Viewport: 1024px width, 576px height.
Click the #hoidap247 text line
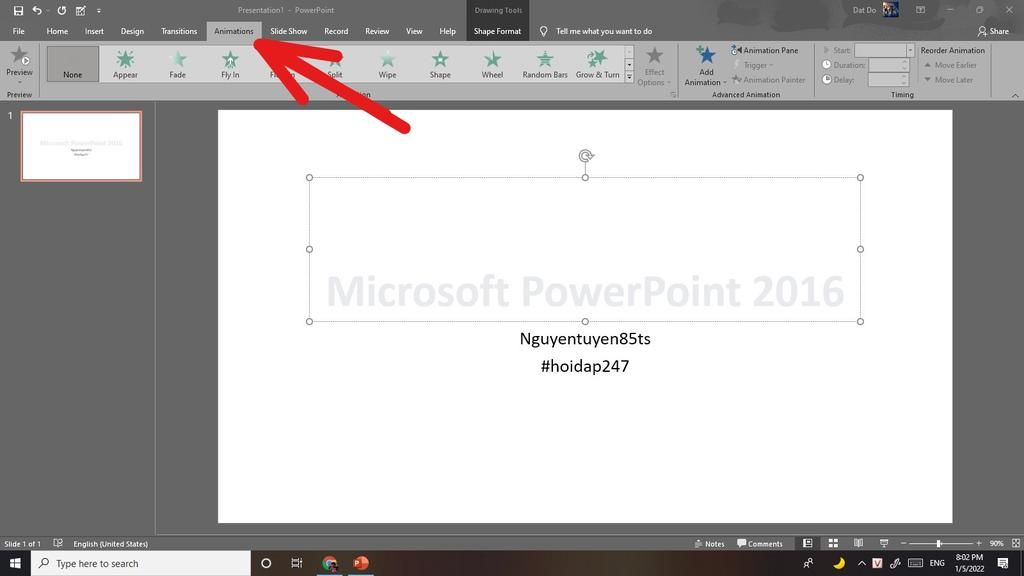585,366
